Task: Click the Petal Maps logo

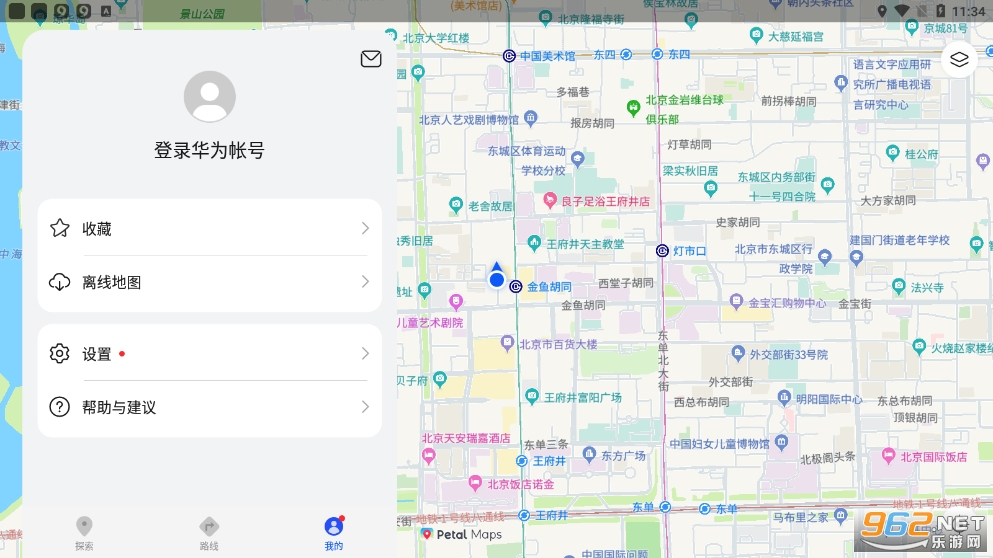Action: click(462, 535)
